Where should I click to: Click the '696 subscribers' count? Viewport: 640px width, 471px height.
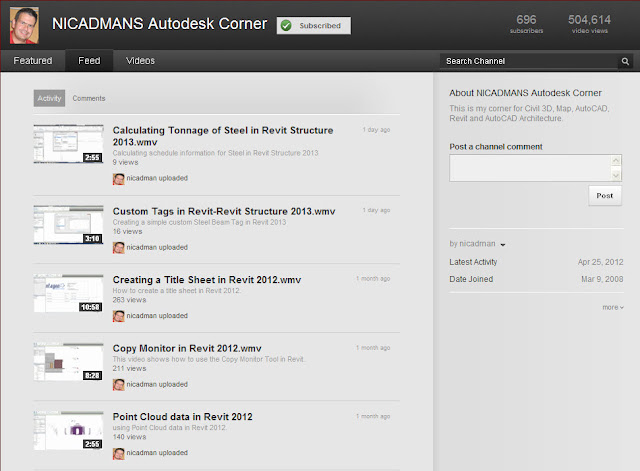coord(527,24)
